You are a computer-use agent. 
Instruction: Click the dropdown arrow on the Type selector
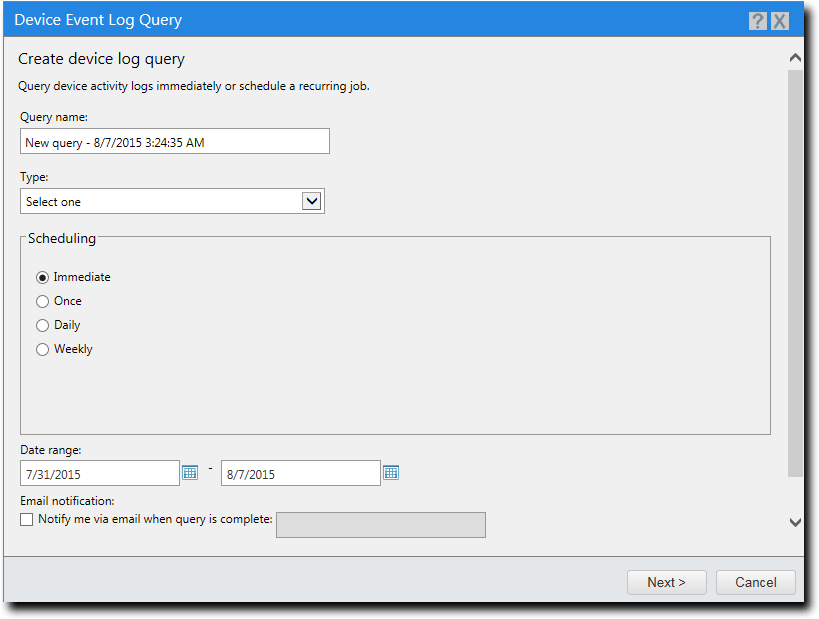click(x=311, y=200)
